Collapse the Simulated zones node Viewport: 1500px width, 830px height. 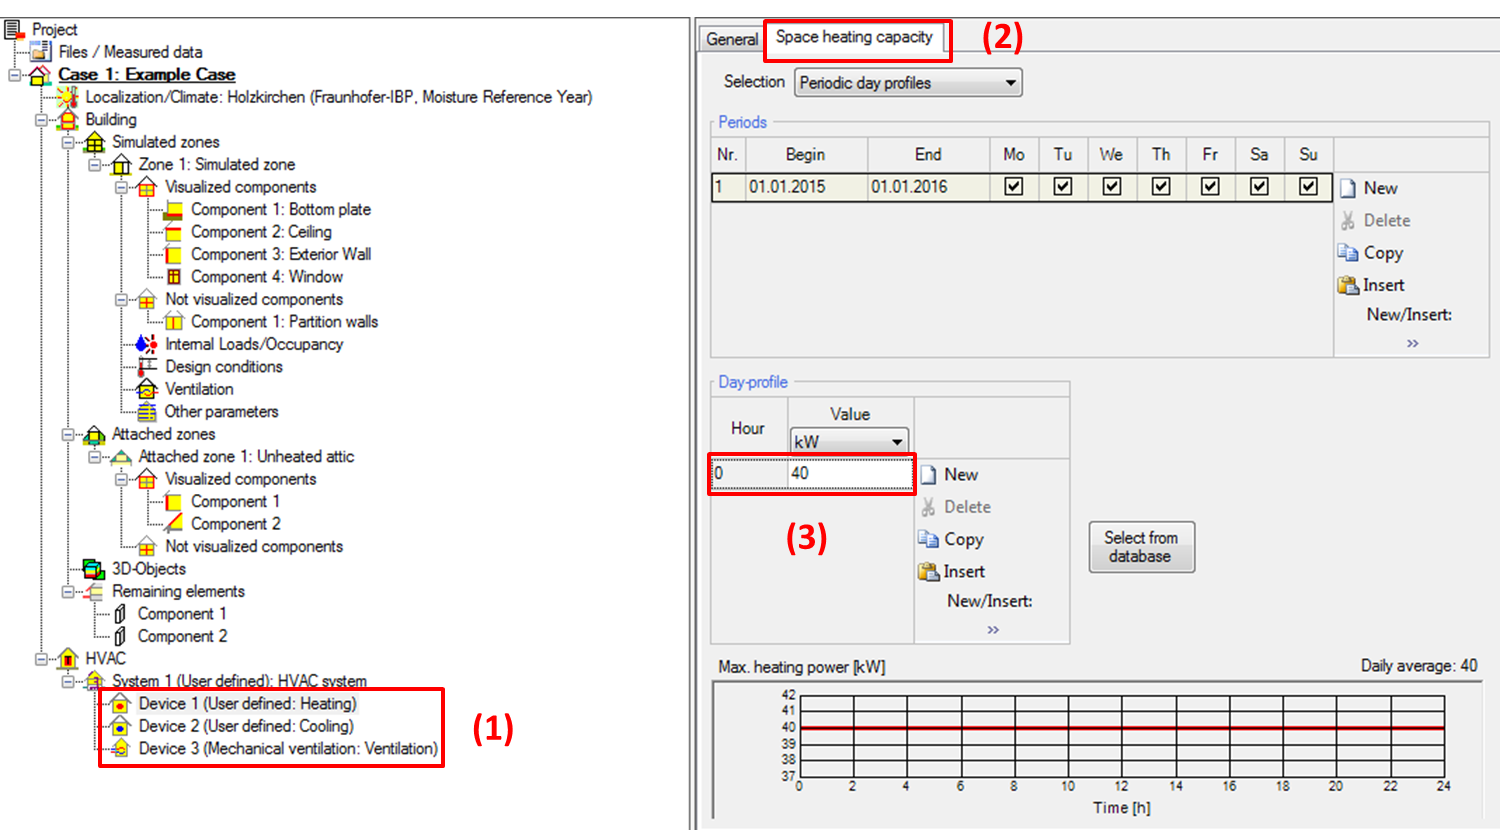[68, 142]
